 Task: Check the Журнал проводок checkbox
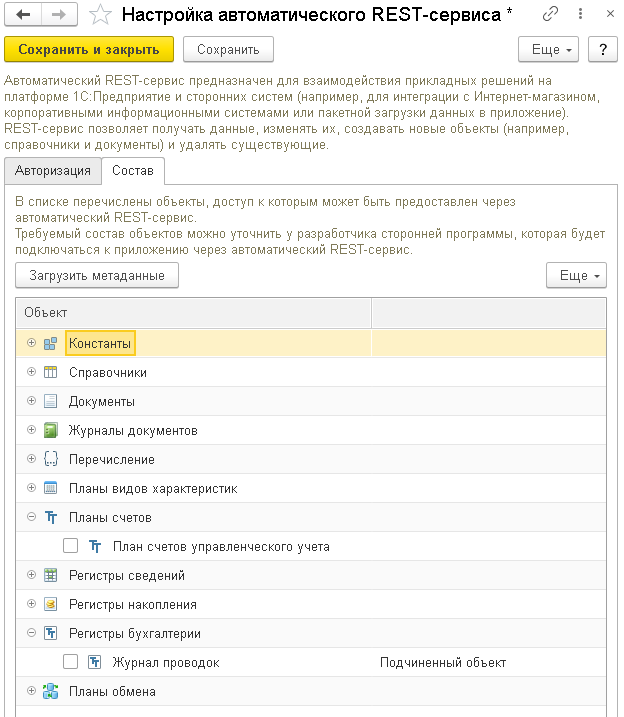pyautogui.click(x=70, y=661)
